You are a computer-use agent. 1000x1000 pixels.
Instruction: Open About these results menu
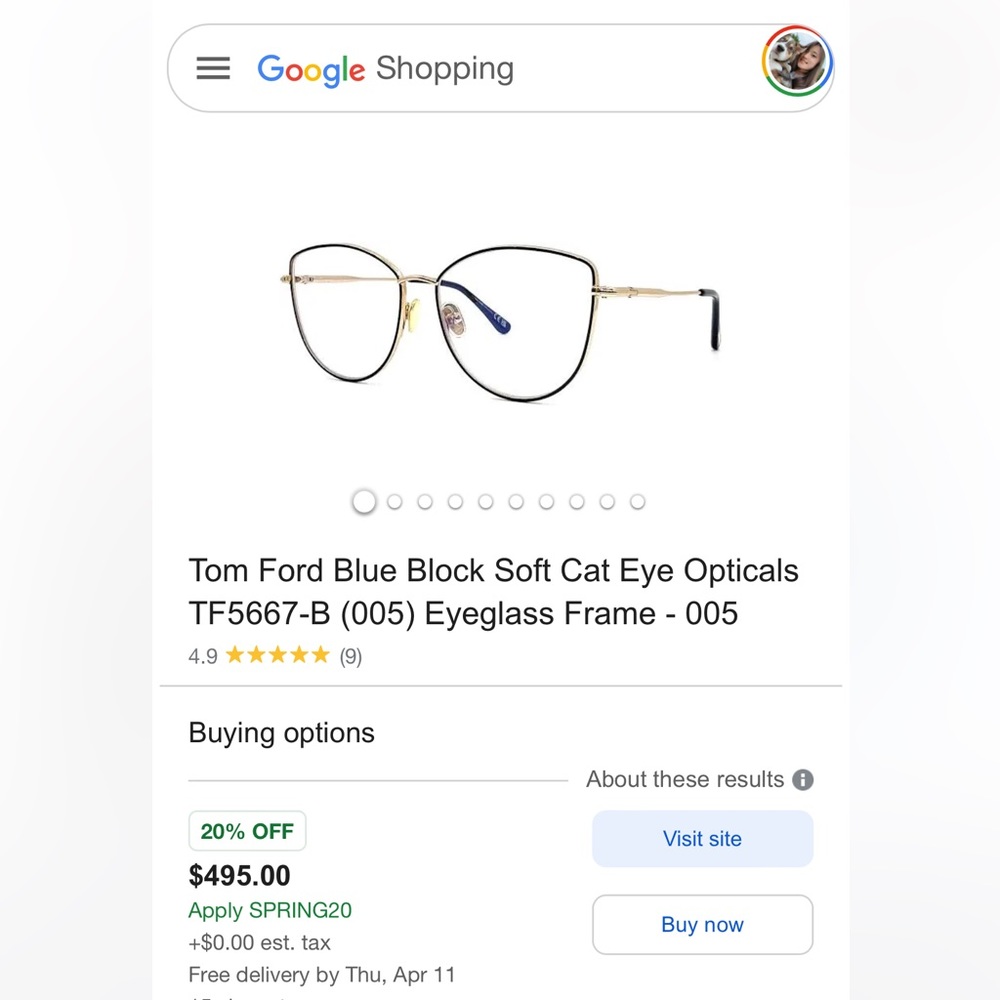pos(684,779)
